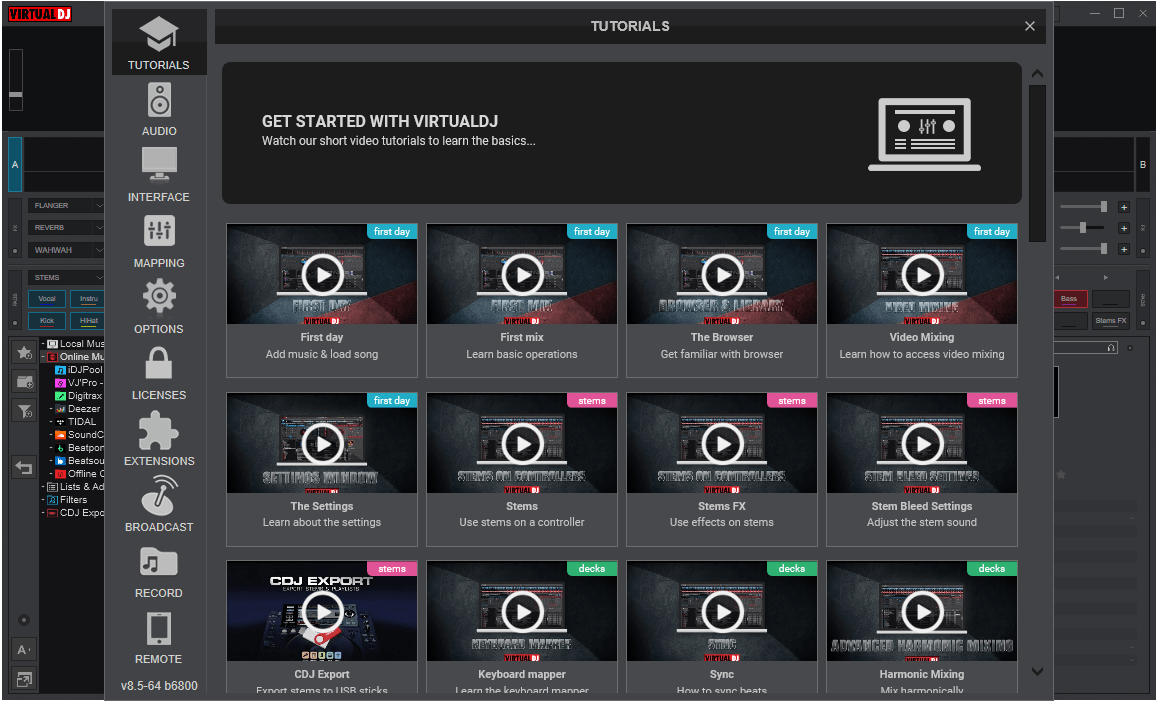1157x701 pixels.
Task: Click the Get Started with VirtualDJ banner
Action: [x=621, y=133]
